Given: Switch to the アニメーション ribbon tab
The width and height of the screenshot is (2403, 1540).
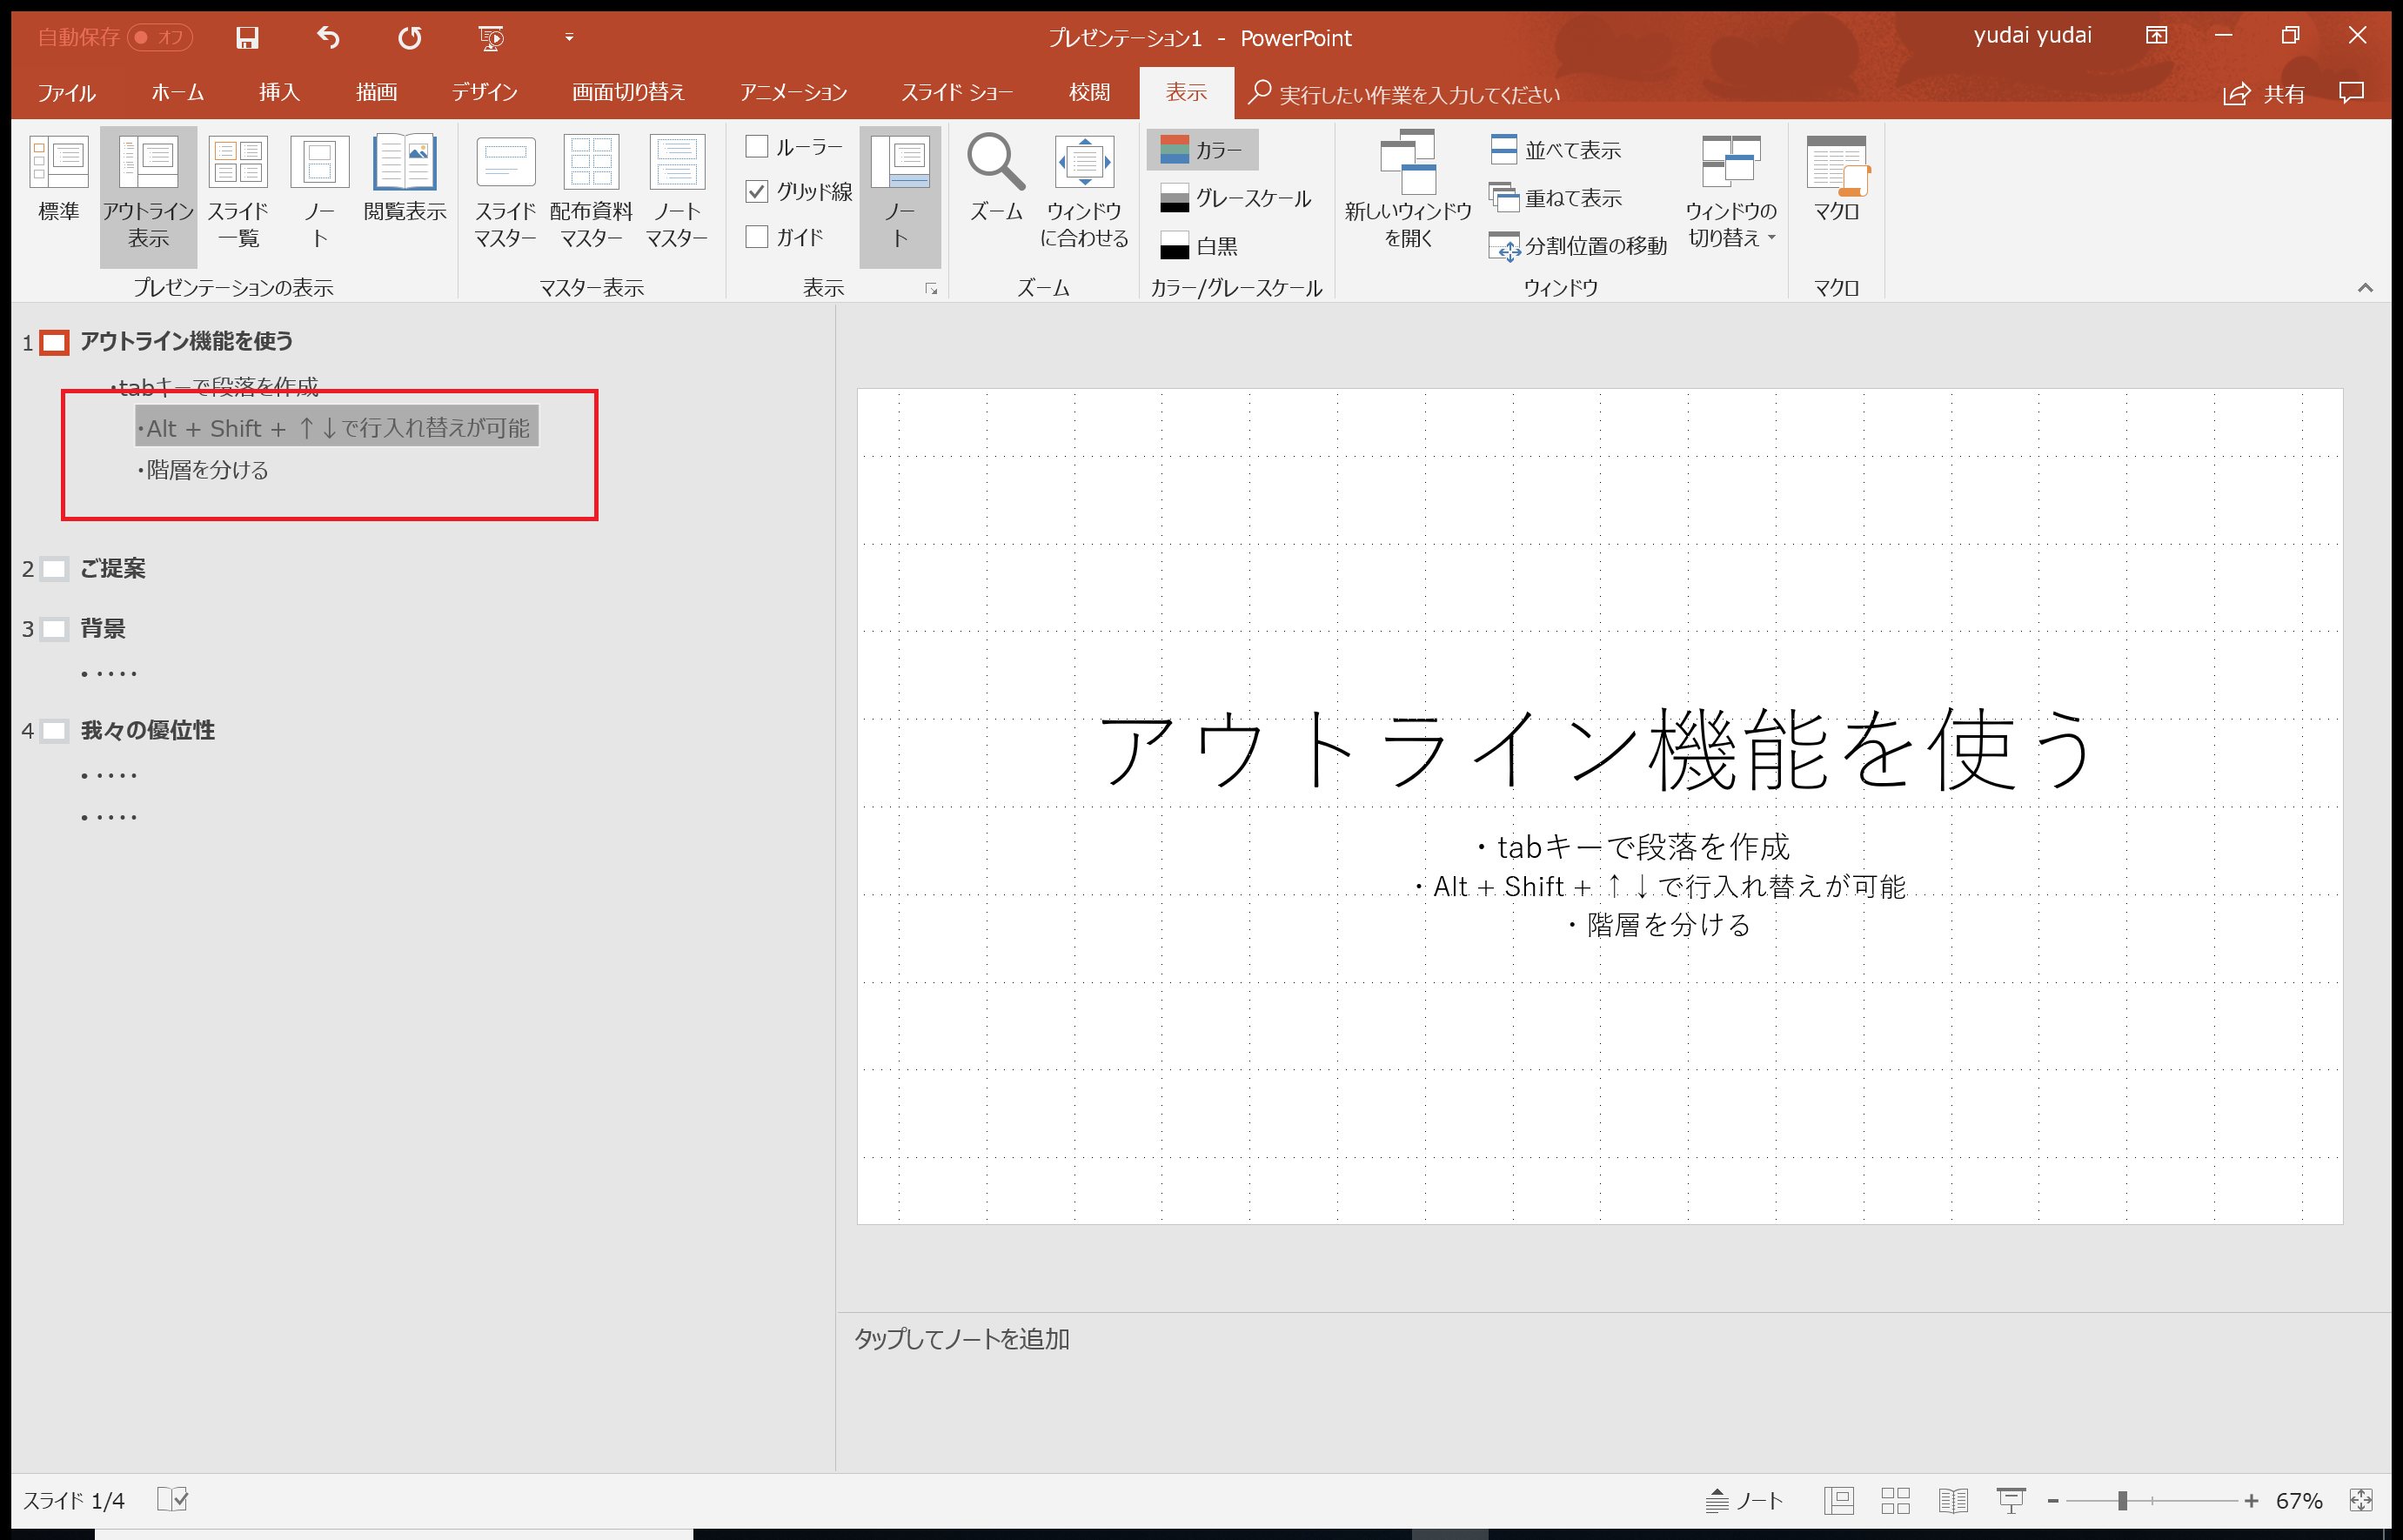Looking at the screenshot, I should [794, 92].
